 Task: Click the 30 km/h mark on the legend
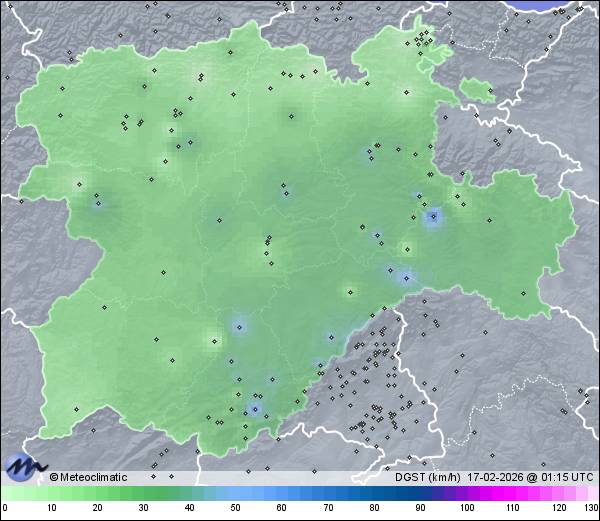(143, 508)
